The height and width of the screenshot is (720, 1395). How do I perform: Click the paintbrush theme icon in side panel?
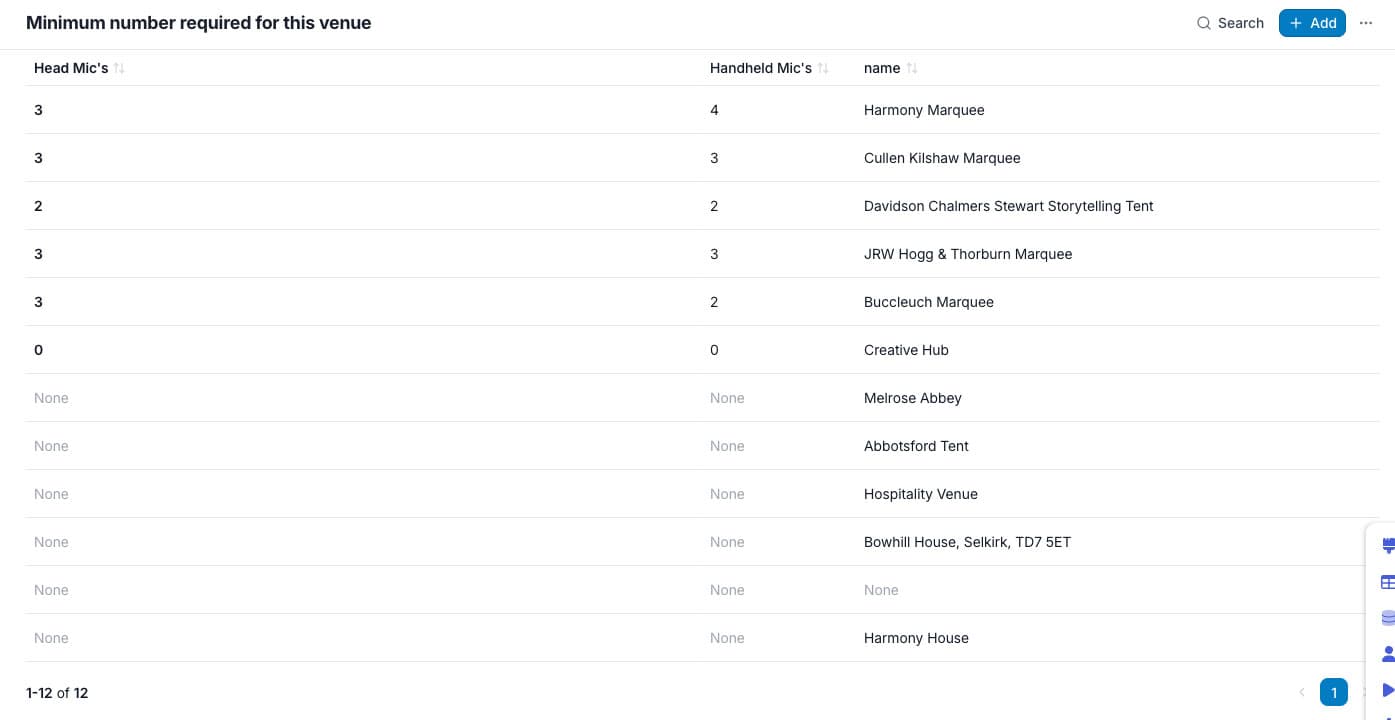pyautogui.click(x=1388, y=546)
